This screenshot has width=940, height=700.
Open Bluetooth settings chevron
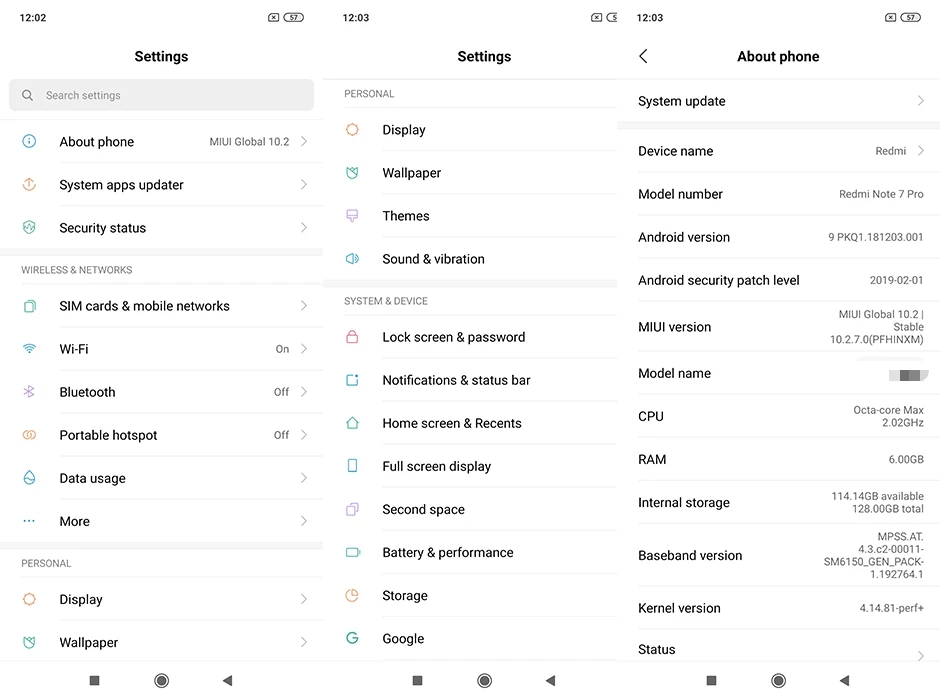tap(304, 392)
